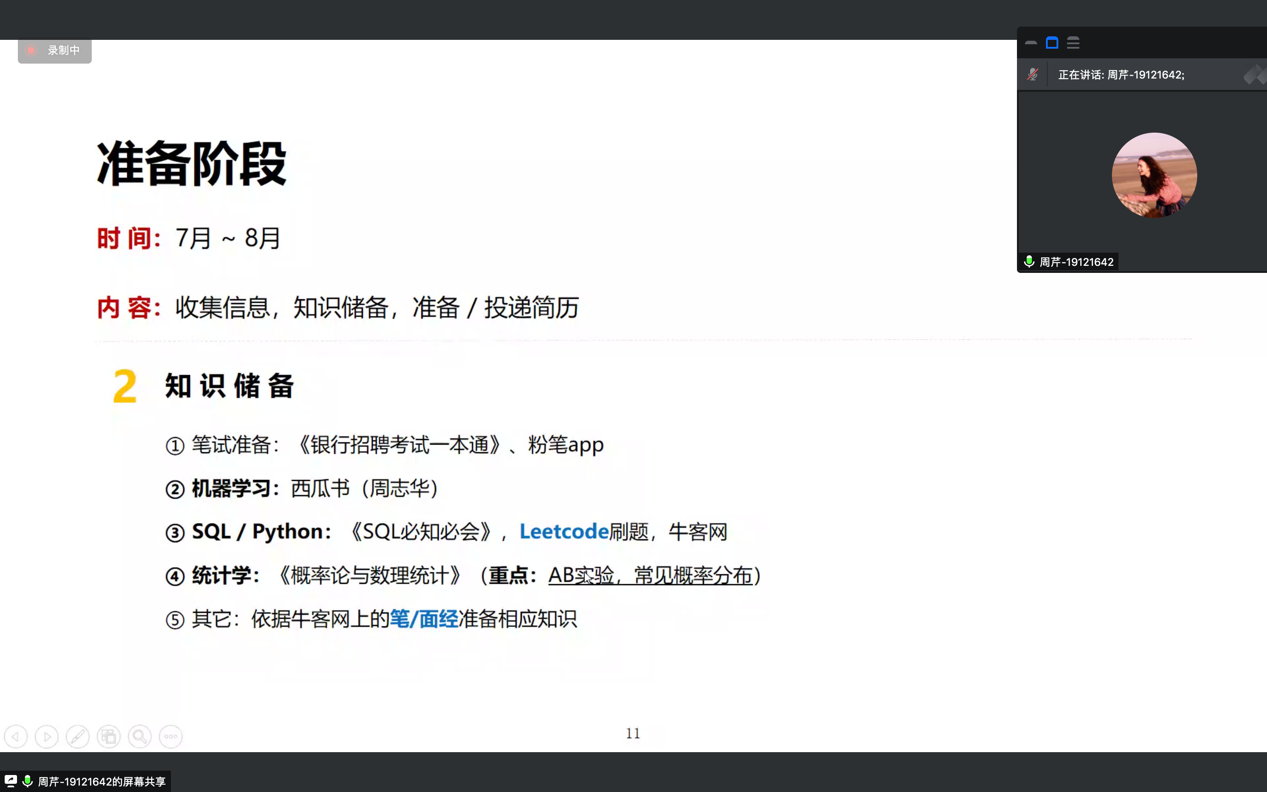Click the 录制中 recording indicator

55,50
